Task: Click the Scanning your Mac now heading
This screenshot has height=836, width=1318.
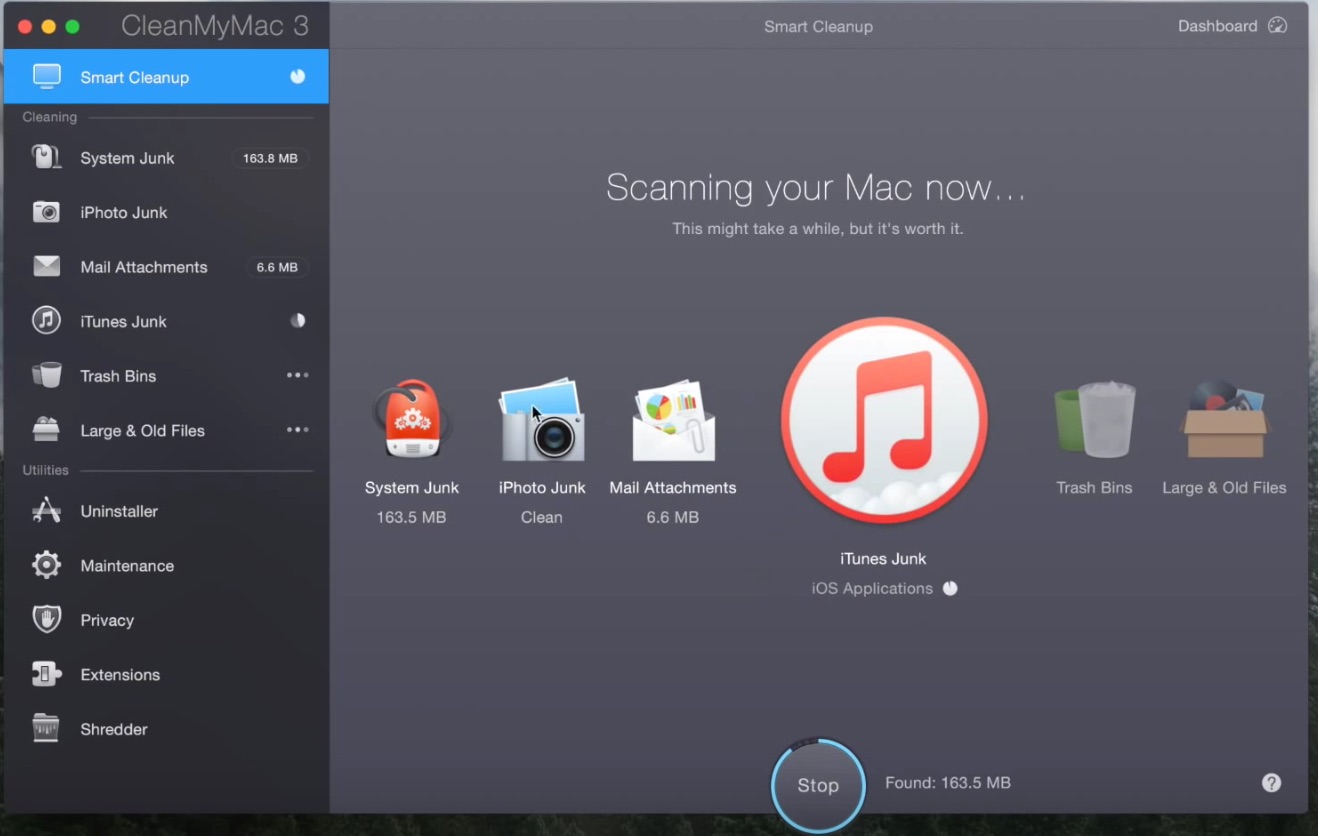Action: 816,188
